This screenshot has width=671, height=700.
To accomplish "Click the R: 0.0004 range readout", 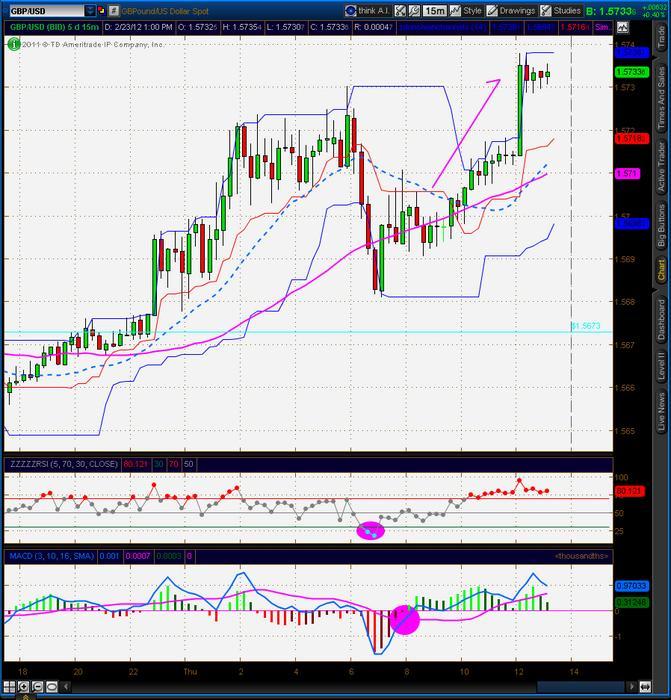I will point(373,27).
